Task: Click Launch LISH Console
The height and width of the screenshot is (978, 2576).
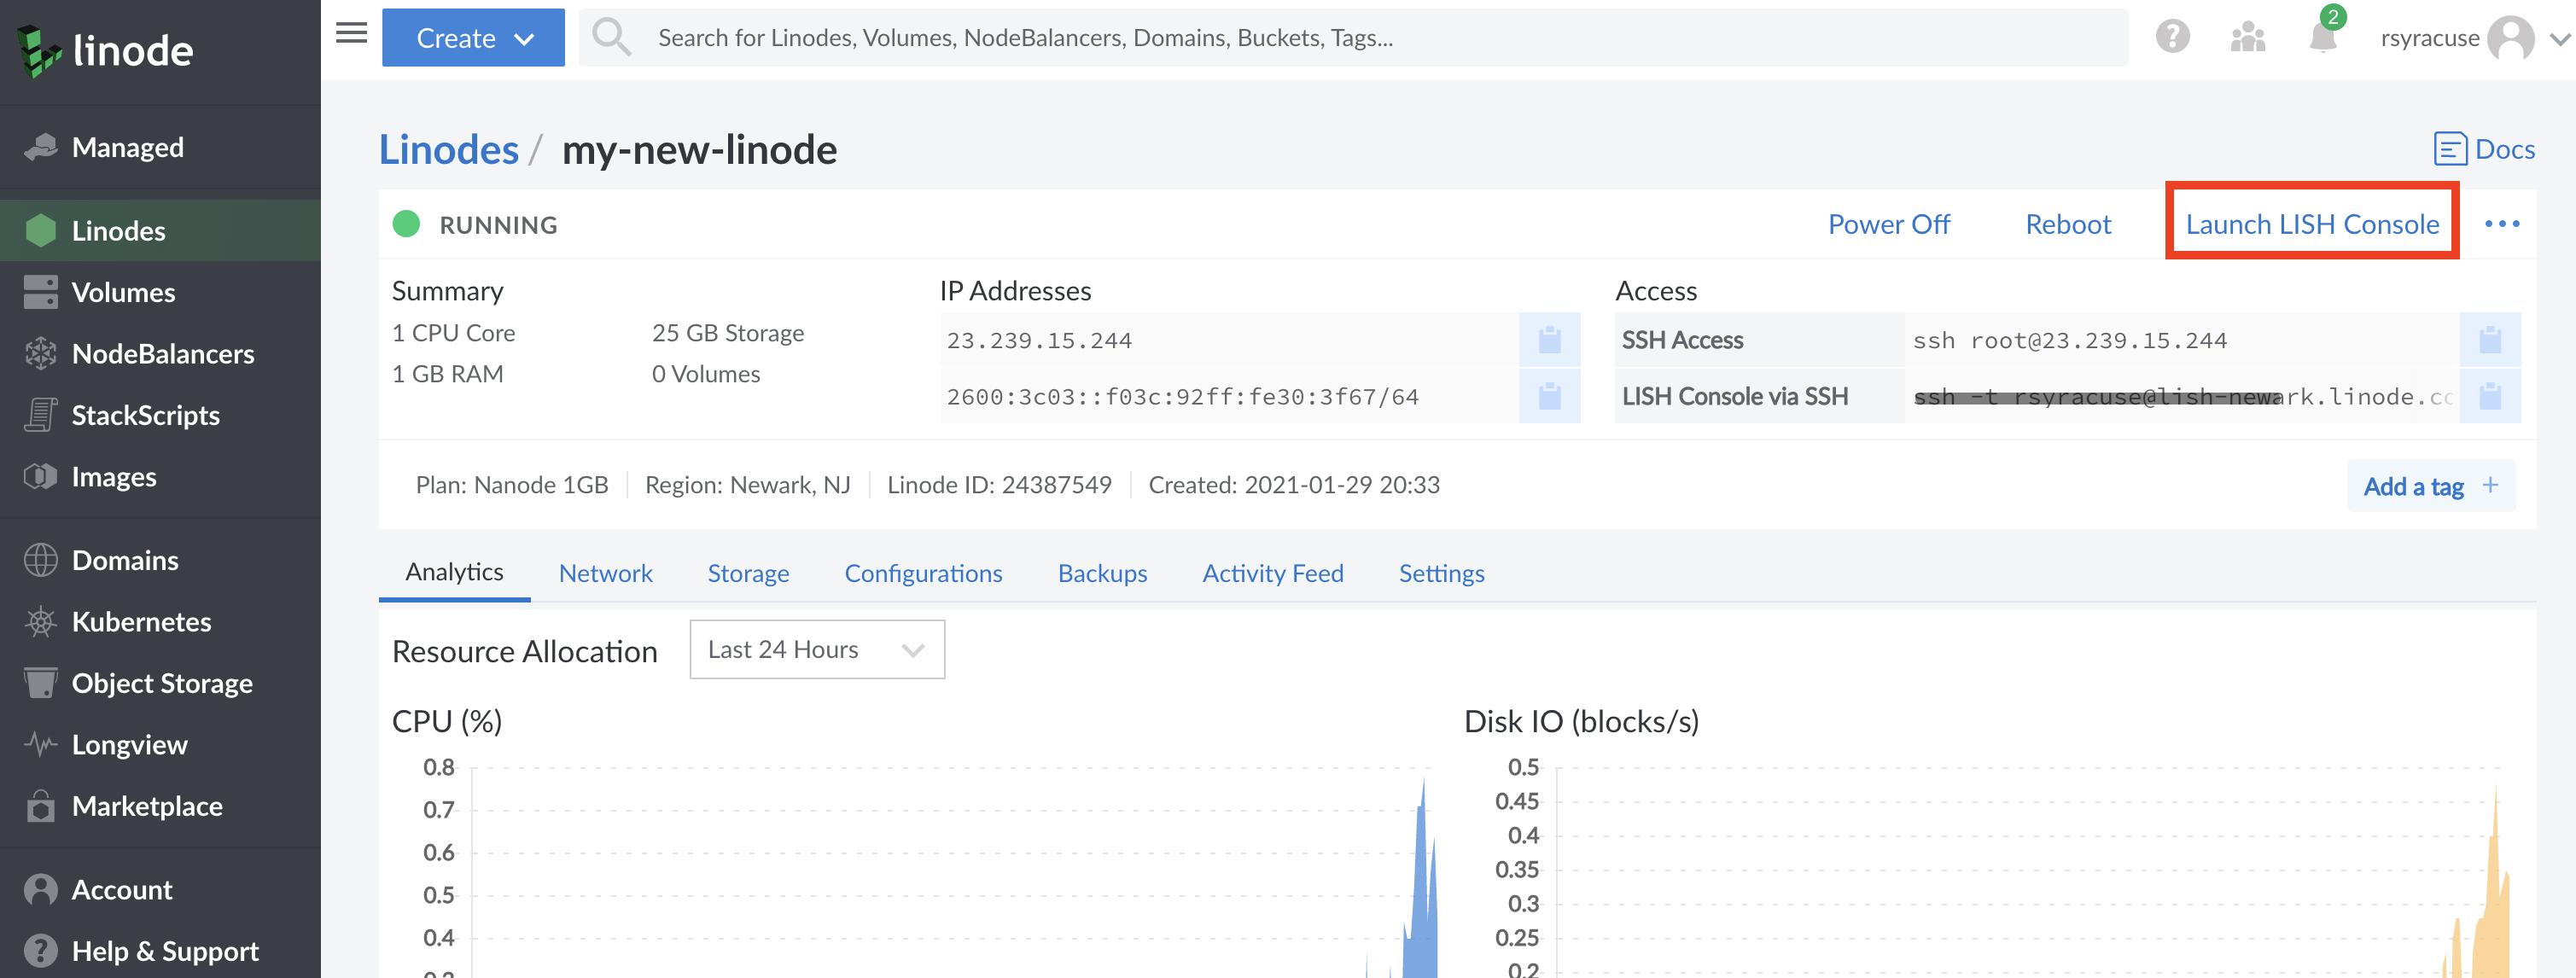Action: (2311, 224)
